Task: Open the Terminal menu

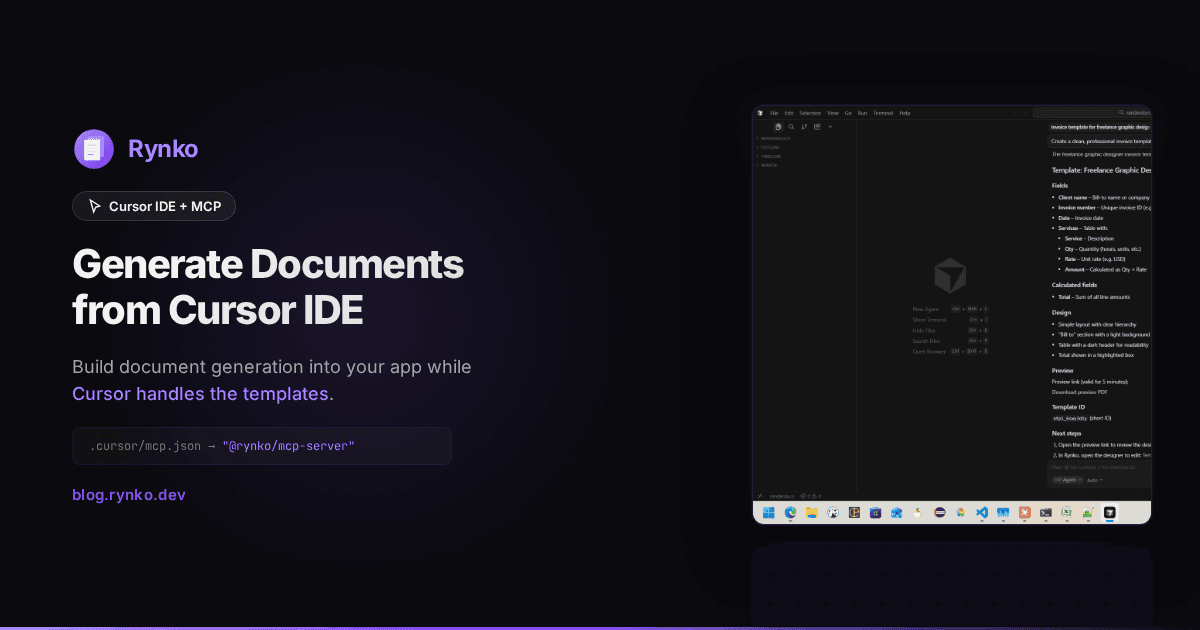Action: click(x=883, y=113)
